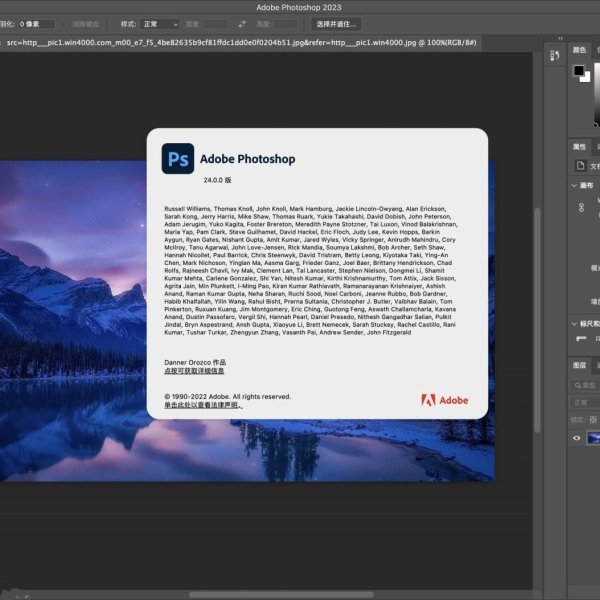Switch to the 属性 (Properties) panel tab
600x600 pixels.
pyautogui.click(x=579, y=147)
